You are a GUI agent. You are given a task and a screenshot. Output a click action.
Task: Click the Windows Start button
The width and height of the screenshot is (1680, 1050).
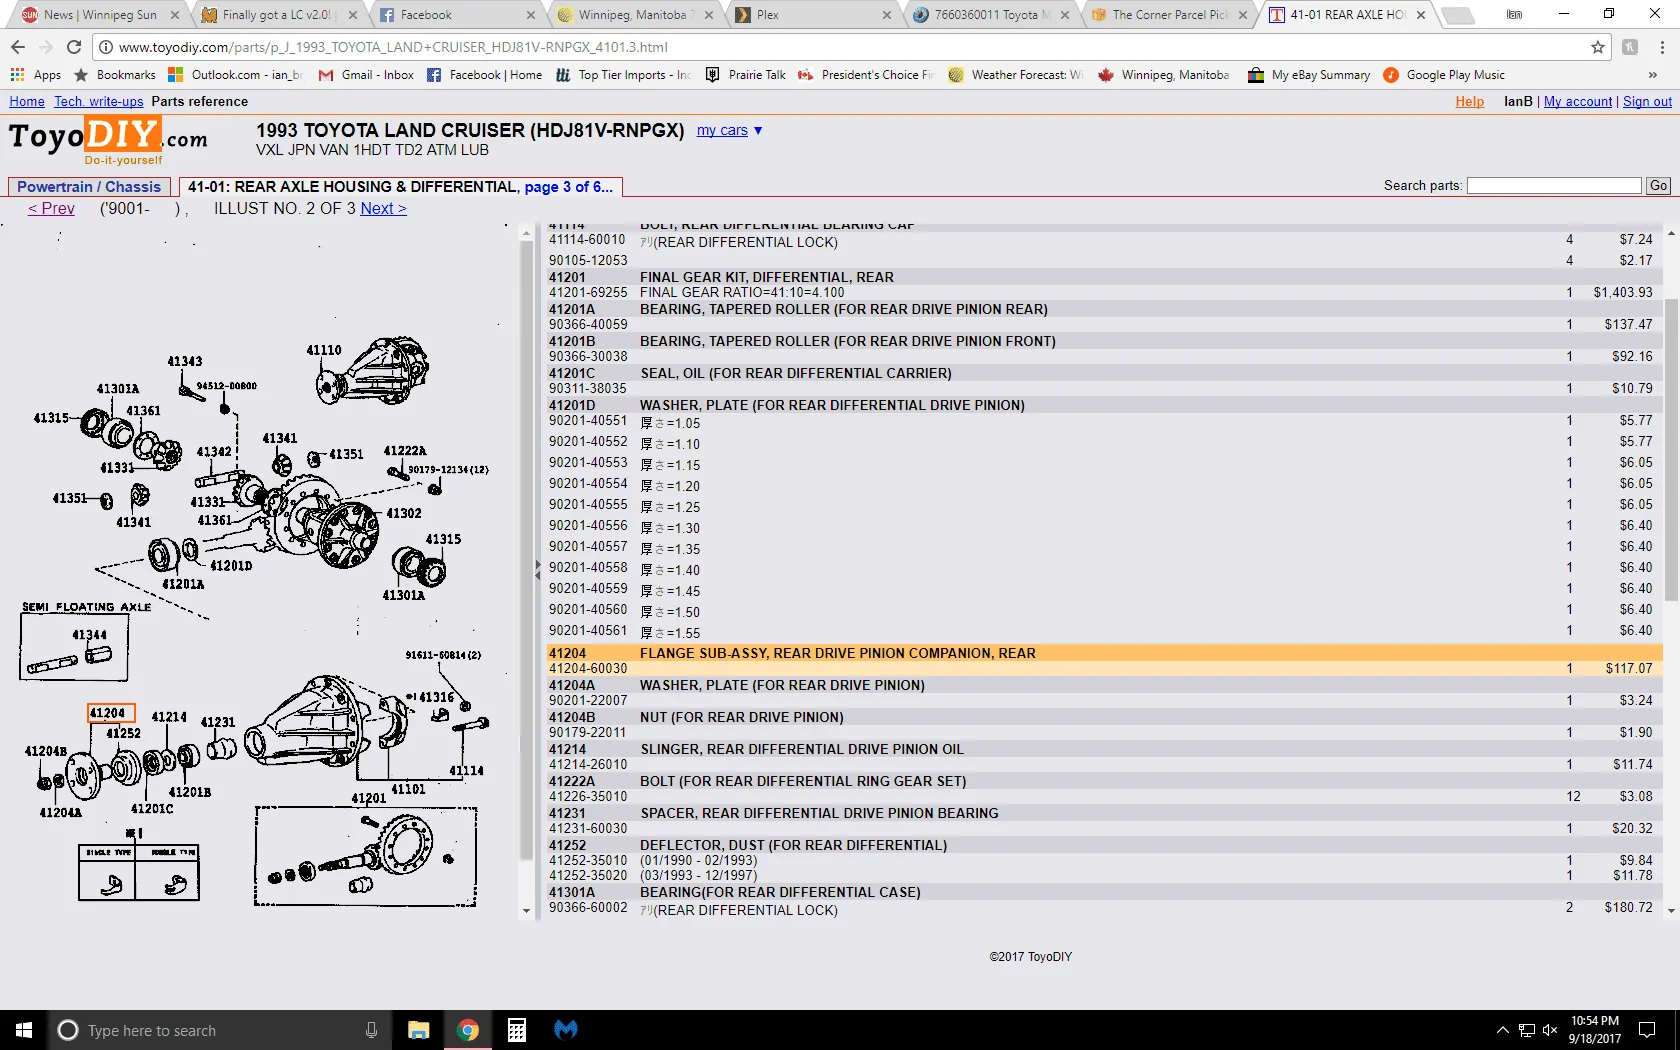[24, 1030]
